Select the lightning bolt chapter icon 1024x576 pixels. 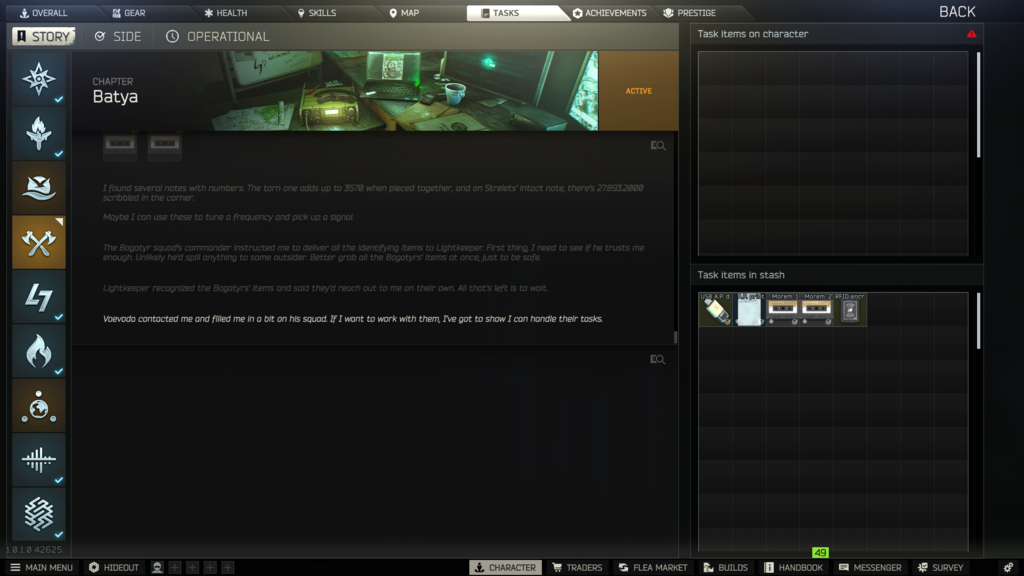click(39, 297)
